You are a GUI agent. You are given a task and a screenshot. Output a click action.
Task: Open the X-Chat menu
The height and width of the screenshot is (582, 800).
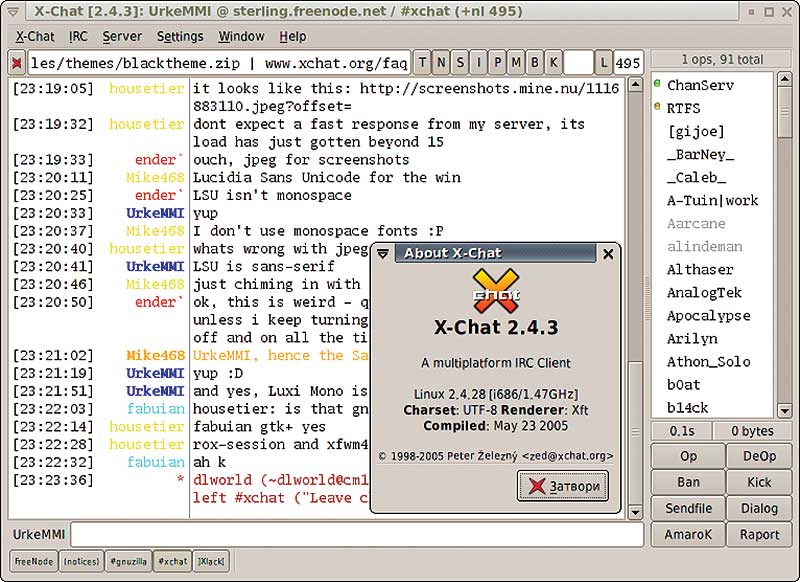point(35,37)
